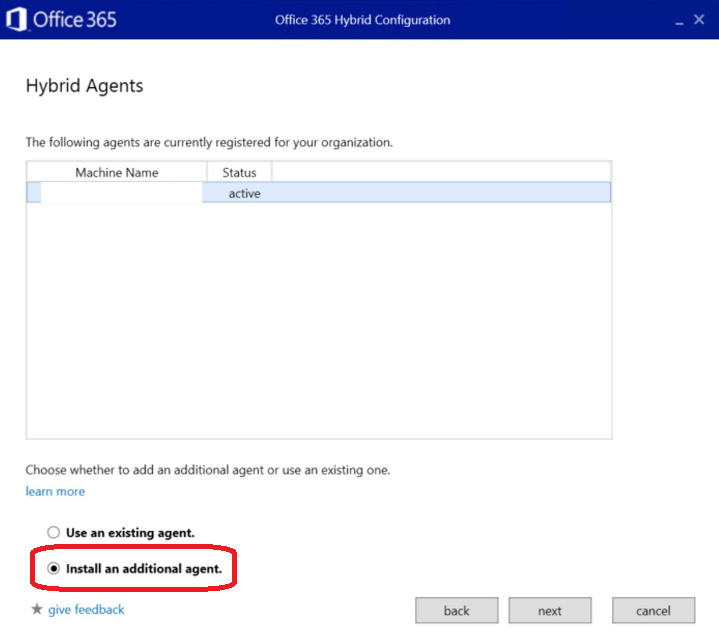
Task: Close the Hybrid Configuration wizard window
Action: click(699, 19)
